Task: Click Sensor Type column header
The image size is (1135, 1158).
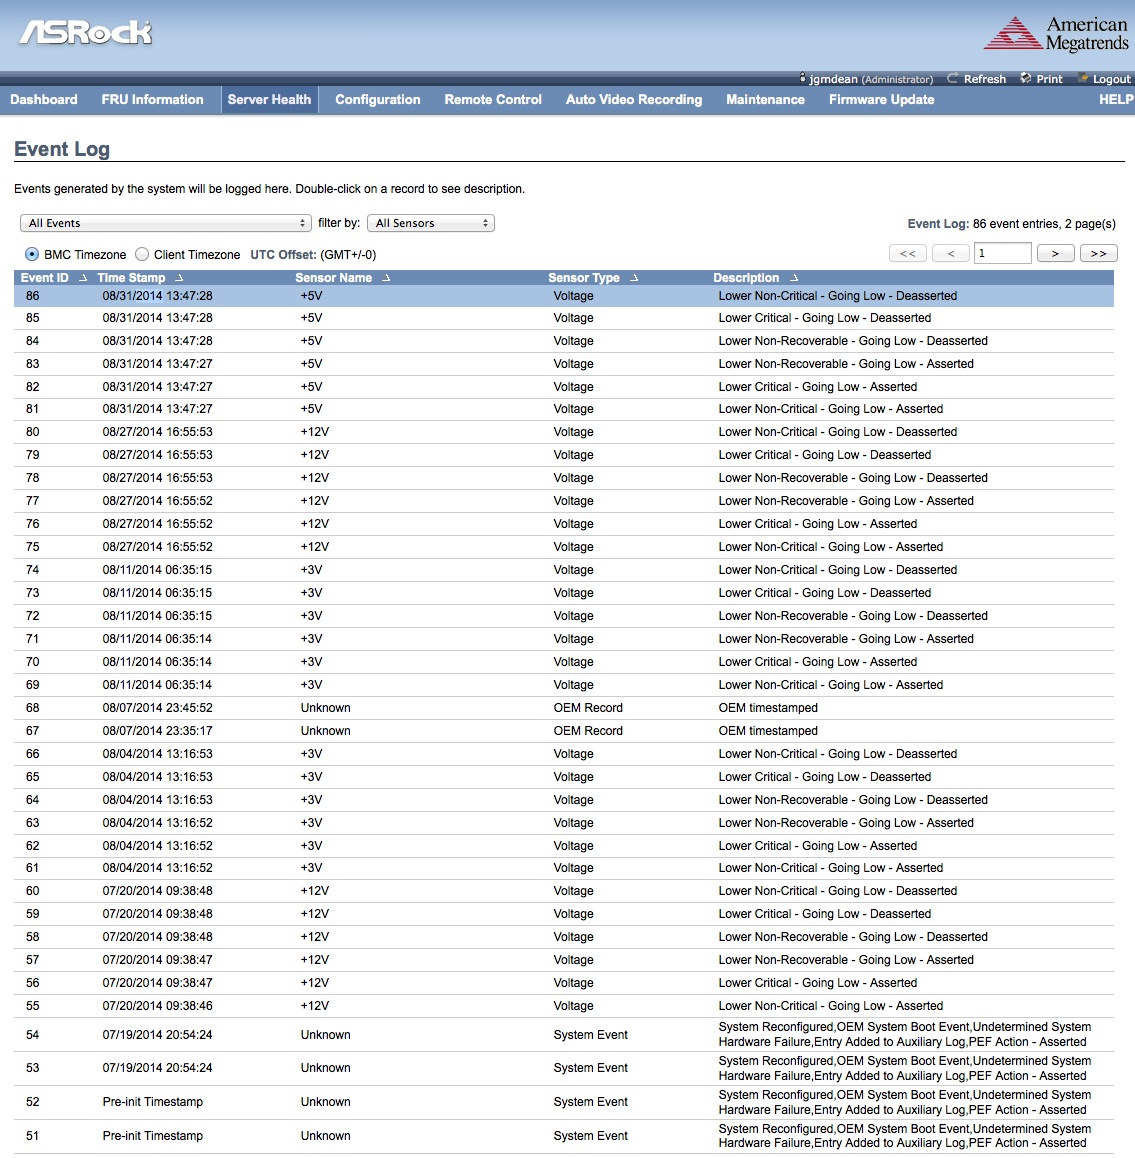Action: point(583,278)
